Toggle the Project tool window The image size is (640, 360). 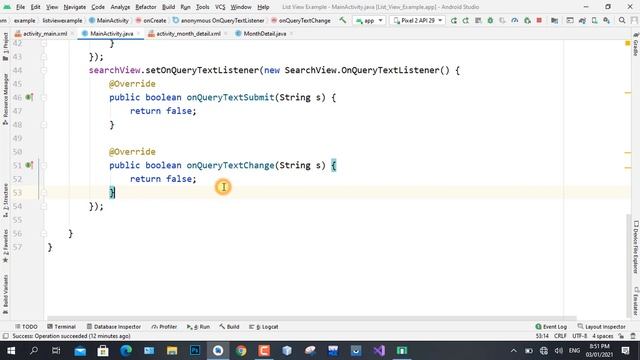point(5,47)
